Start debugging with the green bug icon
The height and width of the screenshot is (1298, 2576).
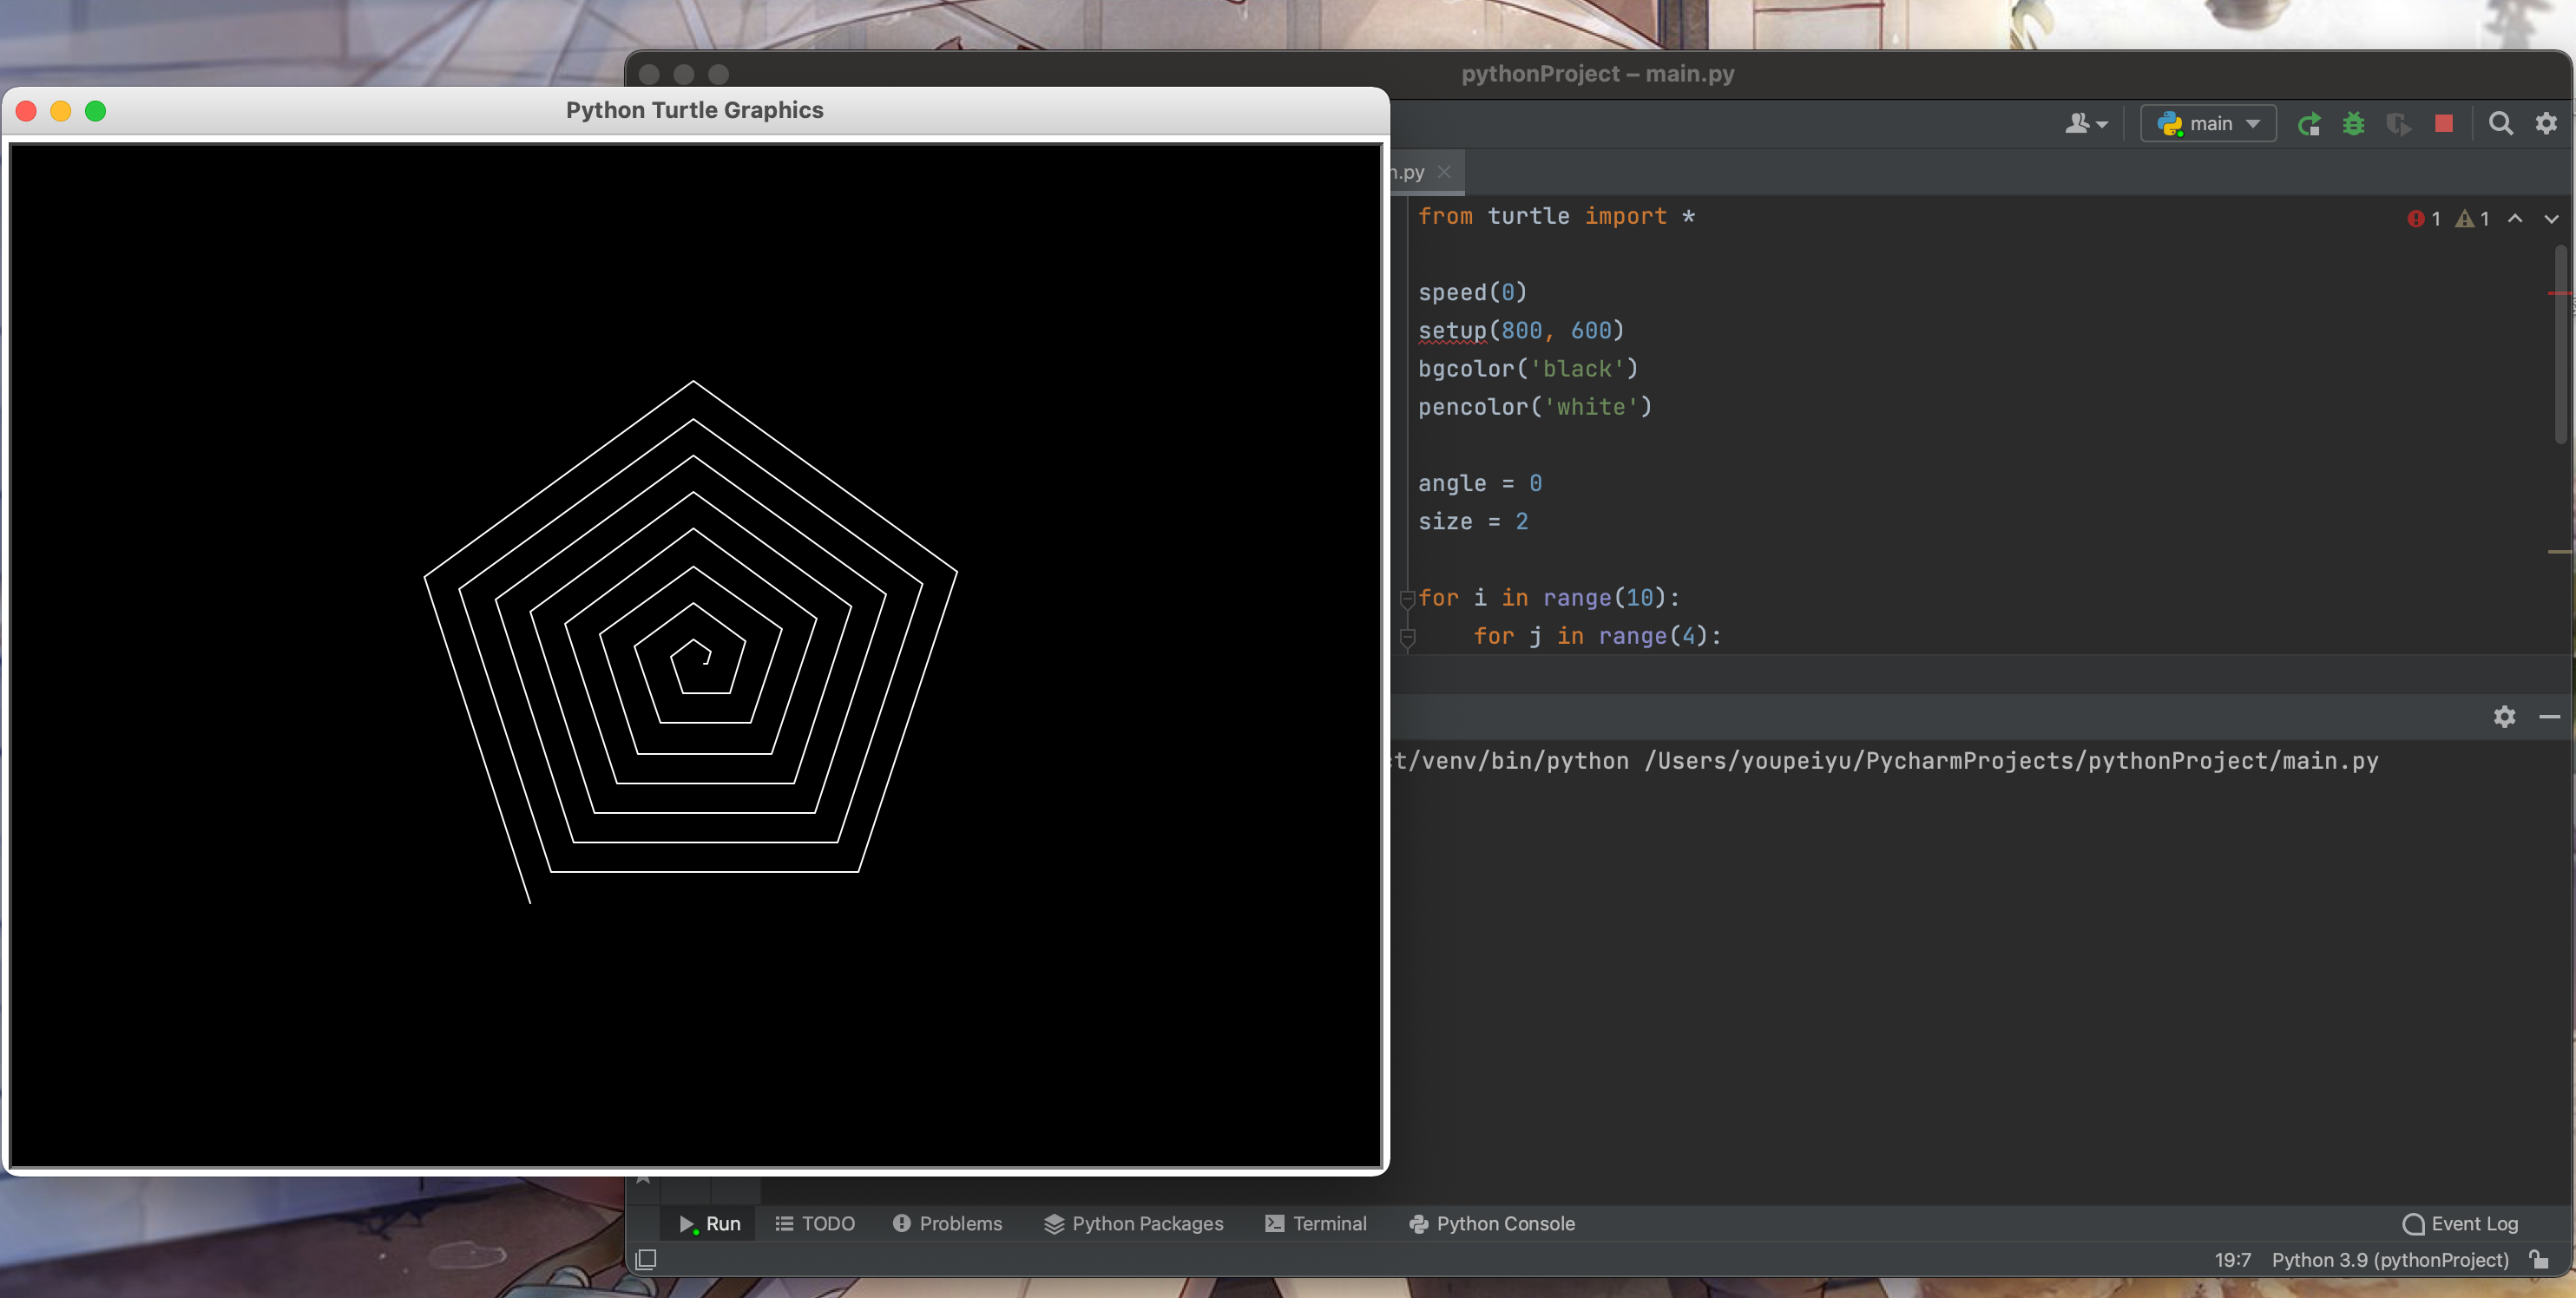pos(2353,124)
